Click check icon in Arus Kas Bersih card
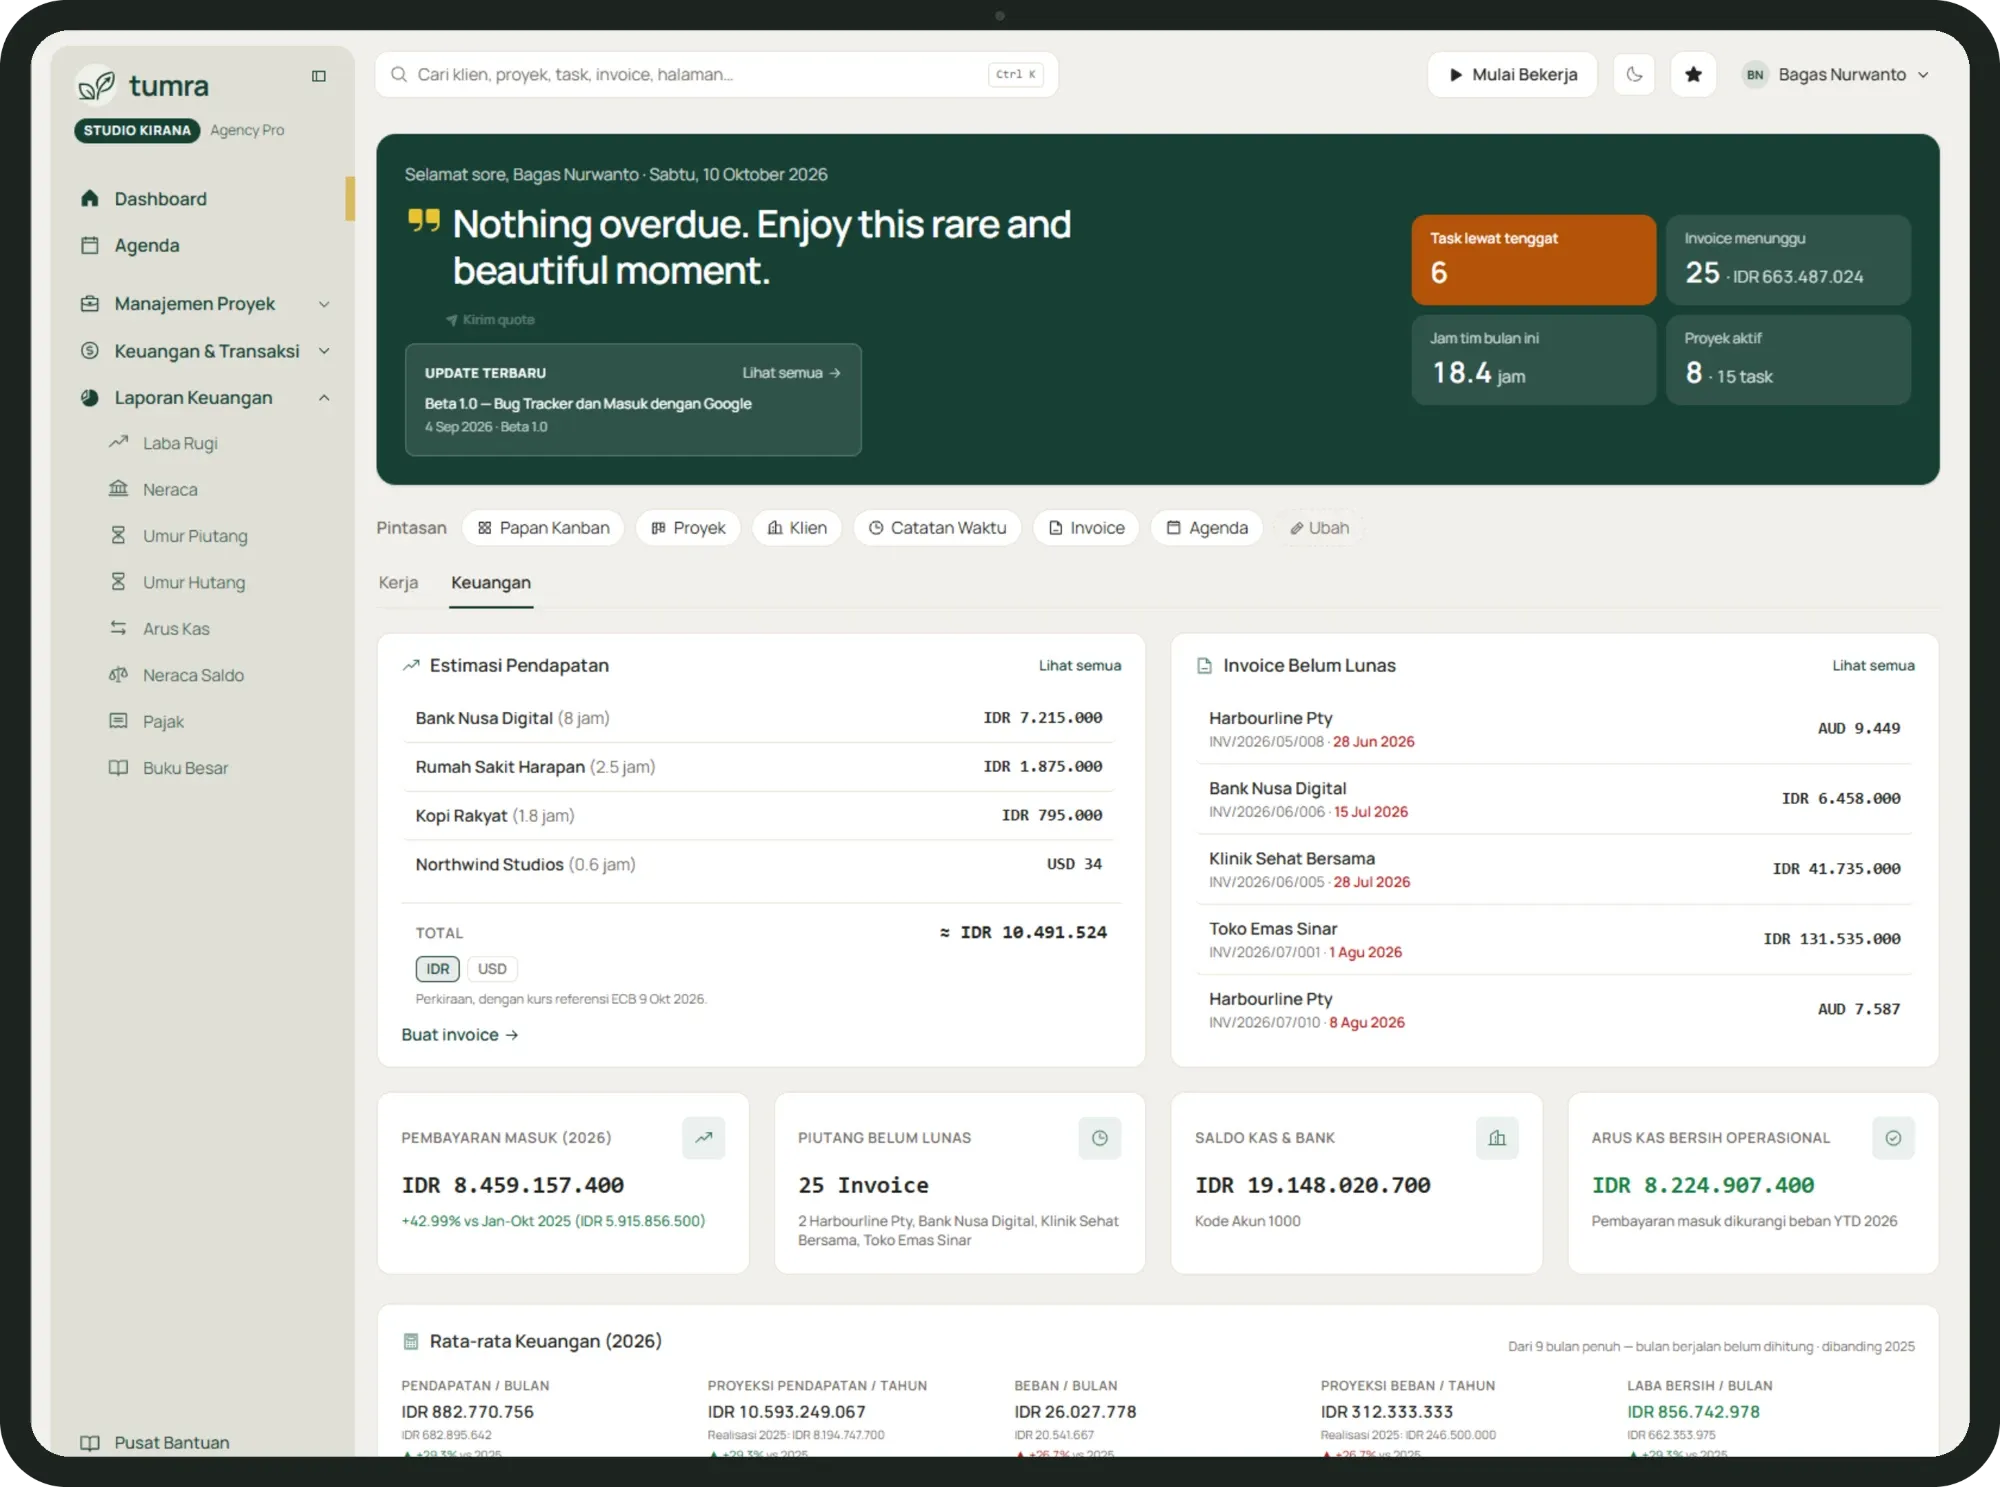Screen dimensions: 2000x1487 [x=1892, y=1138]
